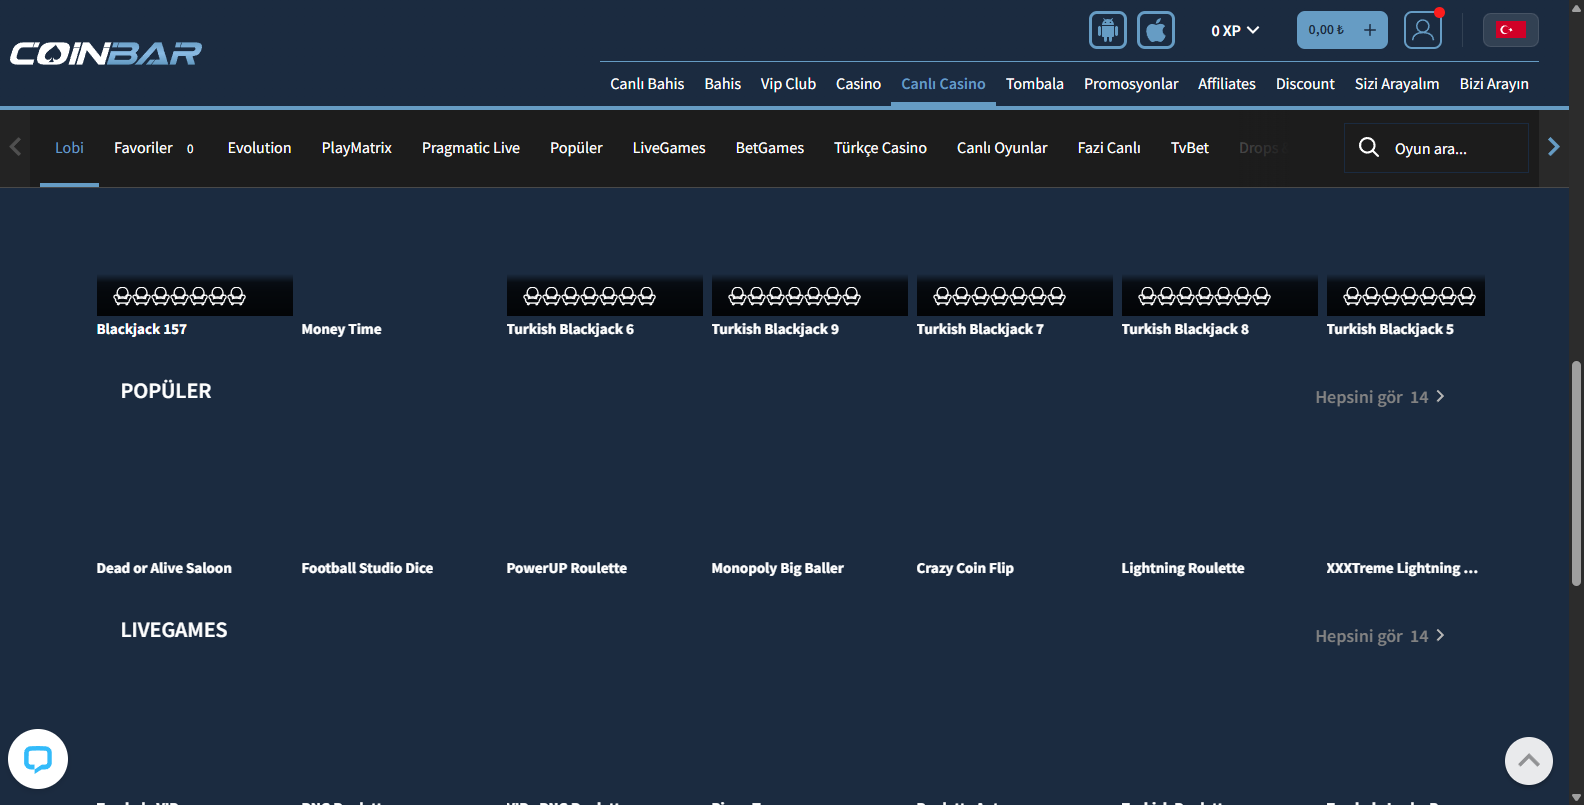Click the Android app download icon
Viewport: 1584px width, 805px height.
tap(1107, 30)
